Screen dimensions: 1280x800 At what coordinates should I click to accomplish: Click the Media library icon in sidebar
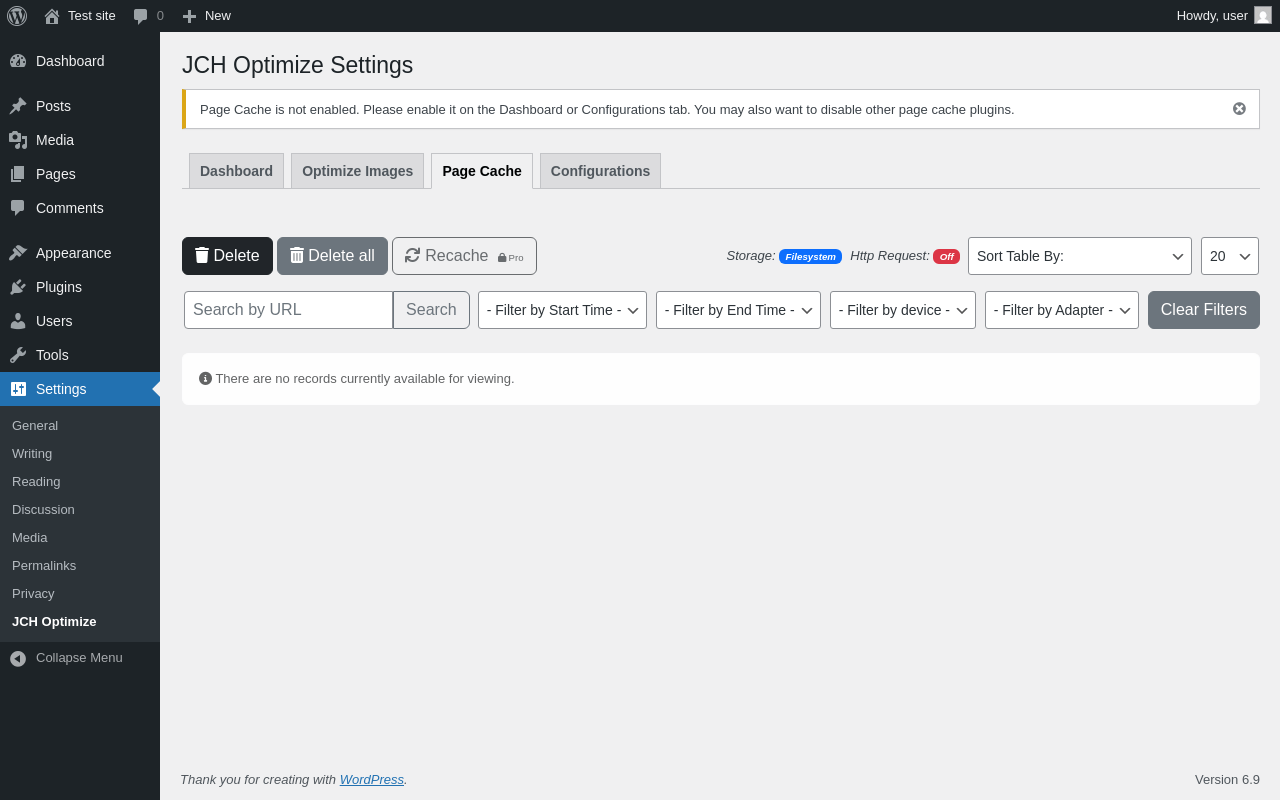coord(18,140)
